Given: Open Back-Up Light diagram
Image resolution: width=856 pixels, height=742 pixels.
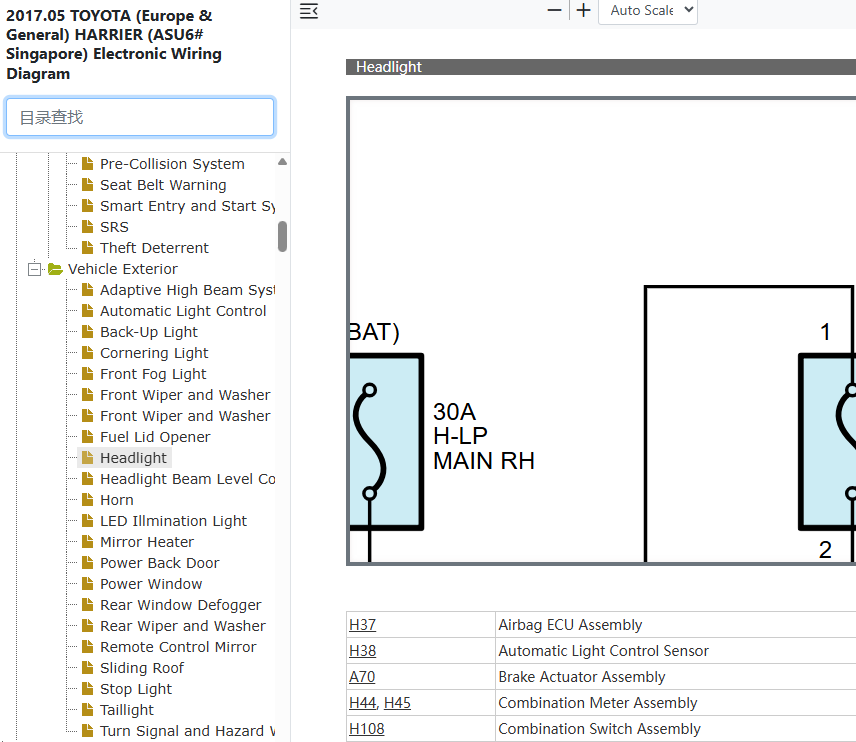Looking at the screenshot, I should [148, 332].
